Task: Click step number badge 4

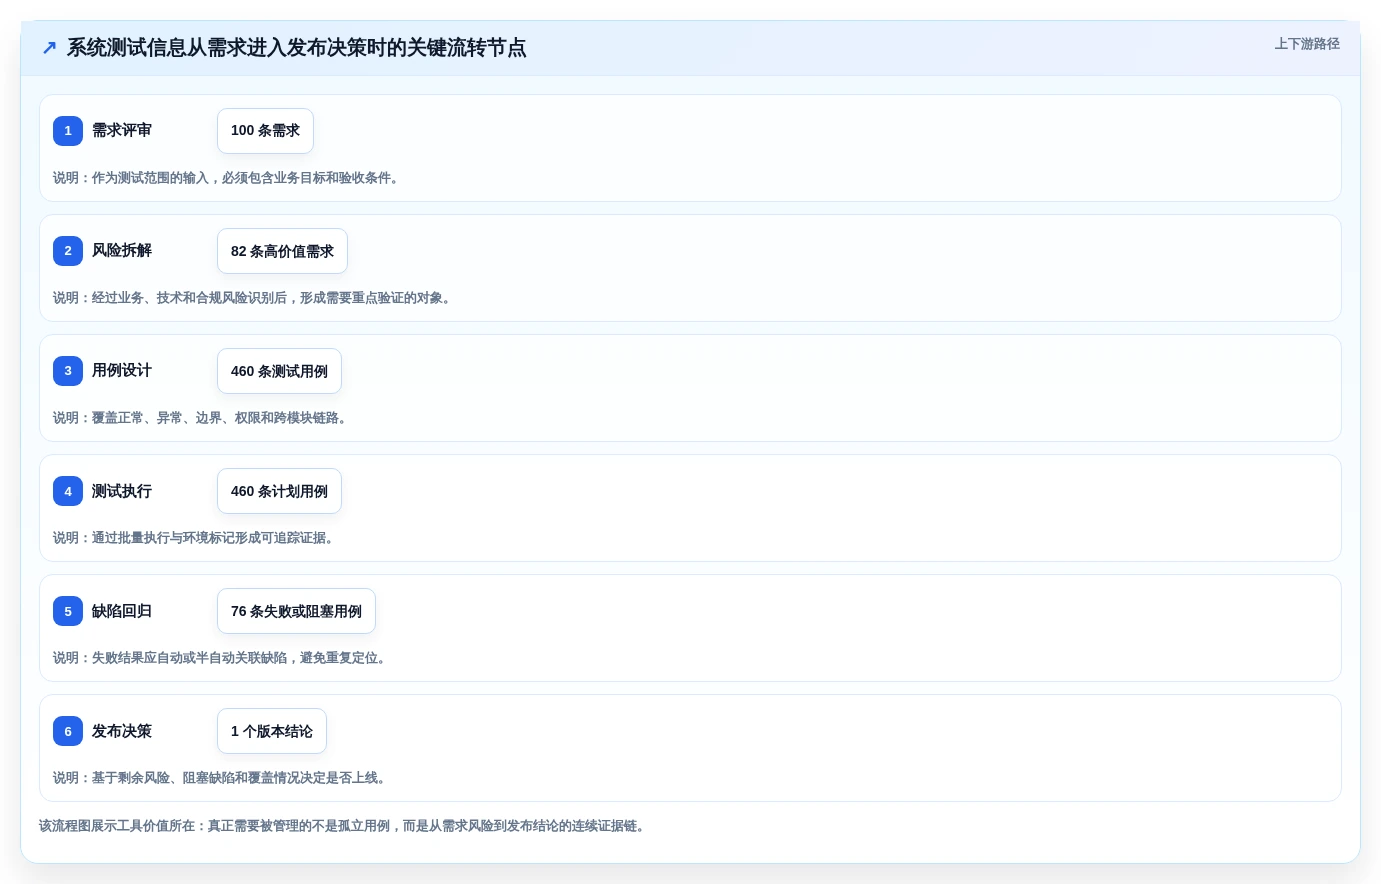Action: tap(68, 491)
